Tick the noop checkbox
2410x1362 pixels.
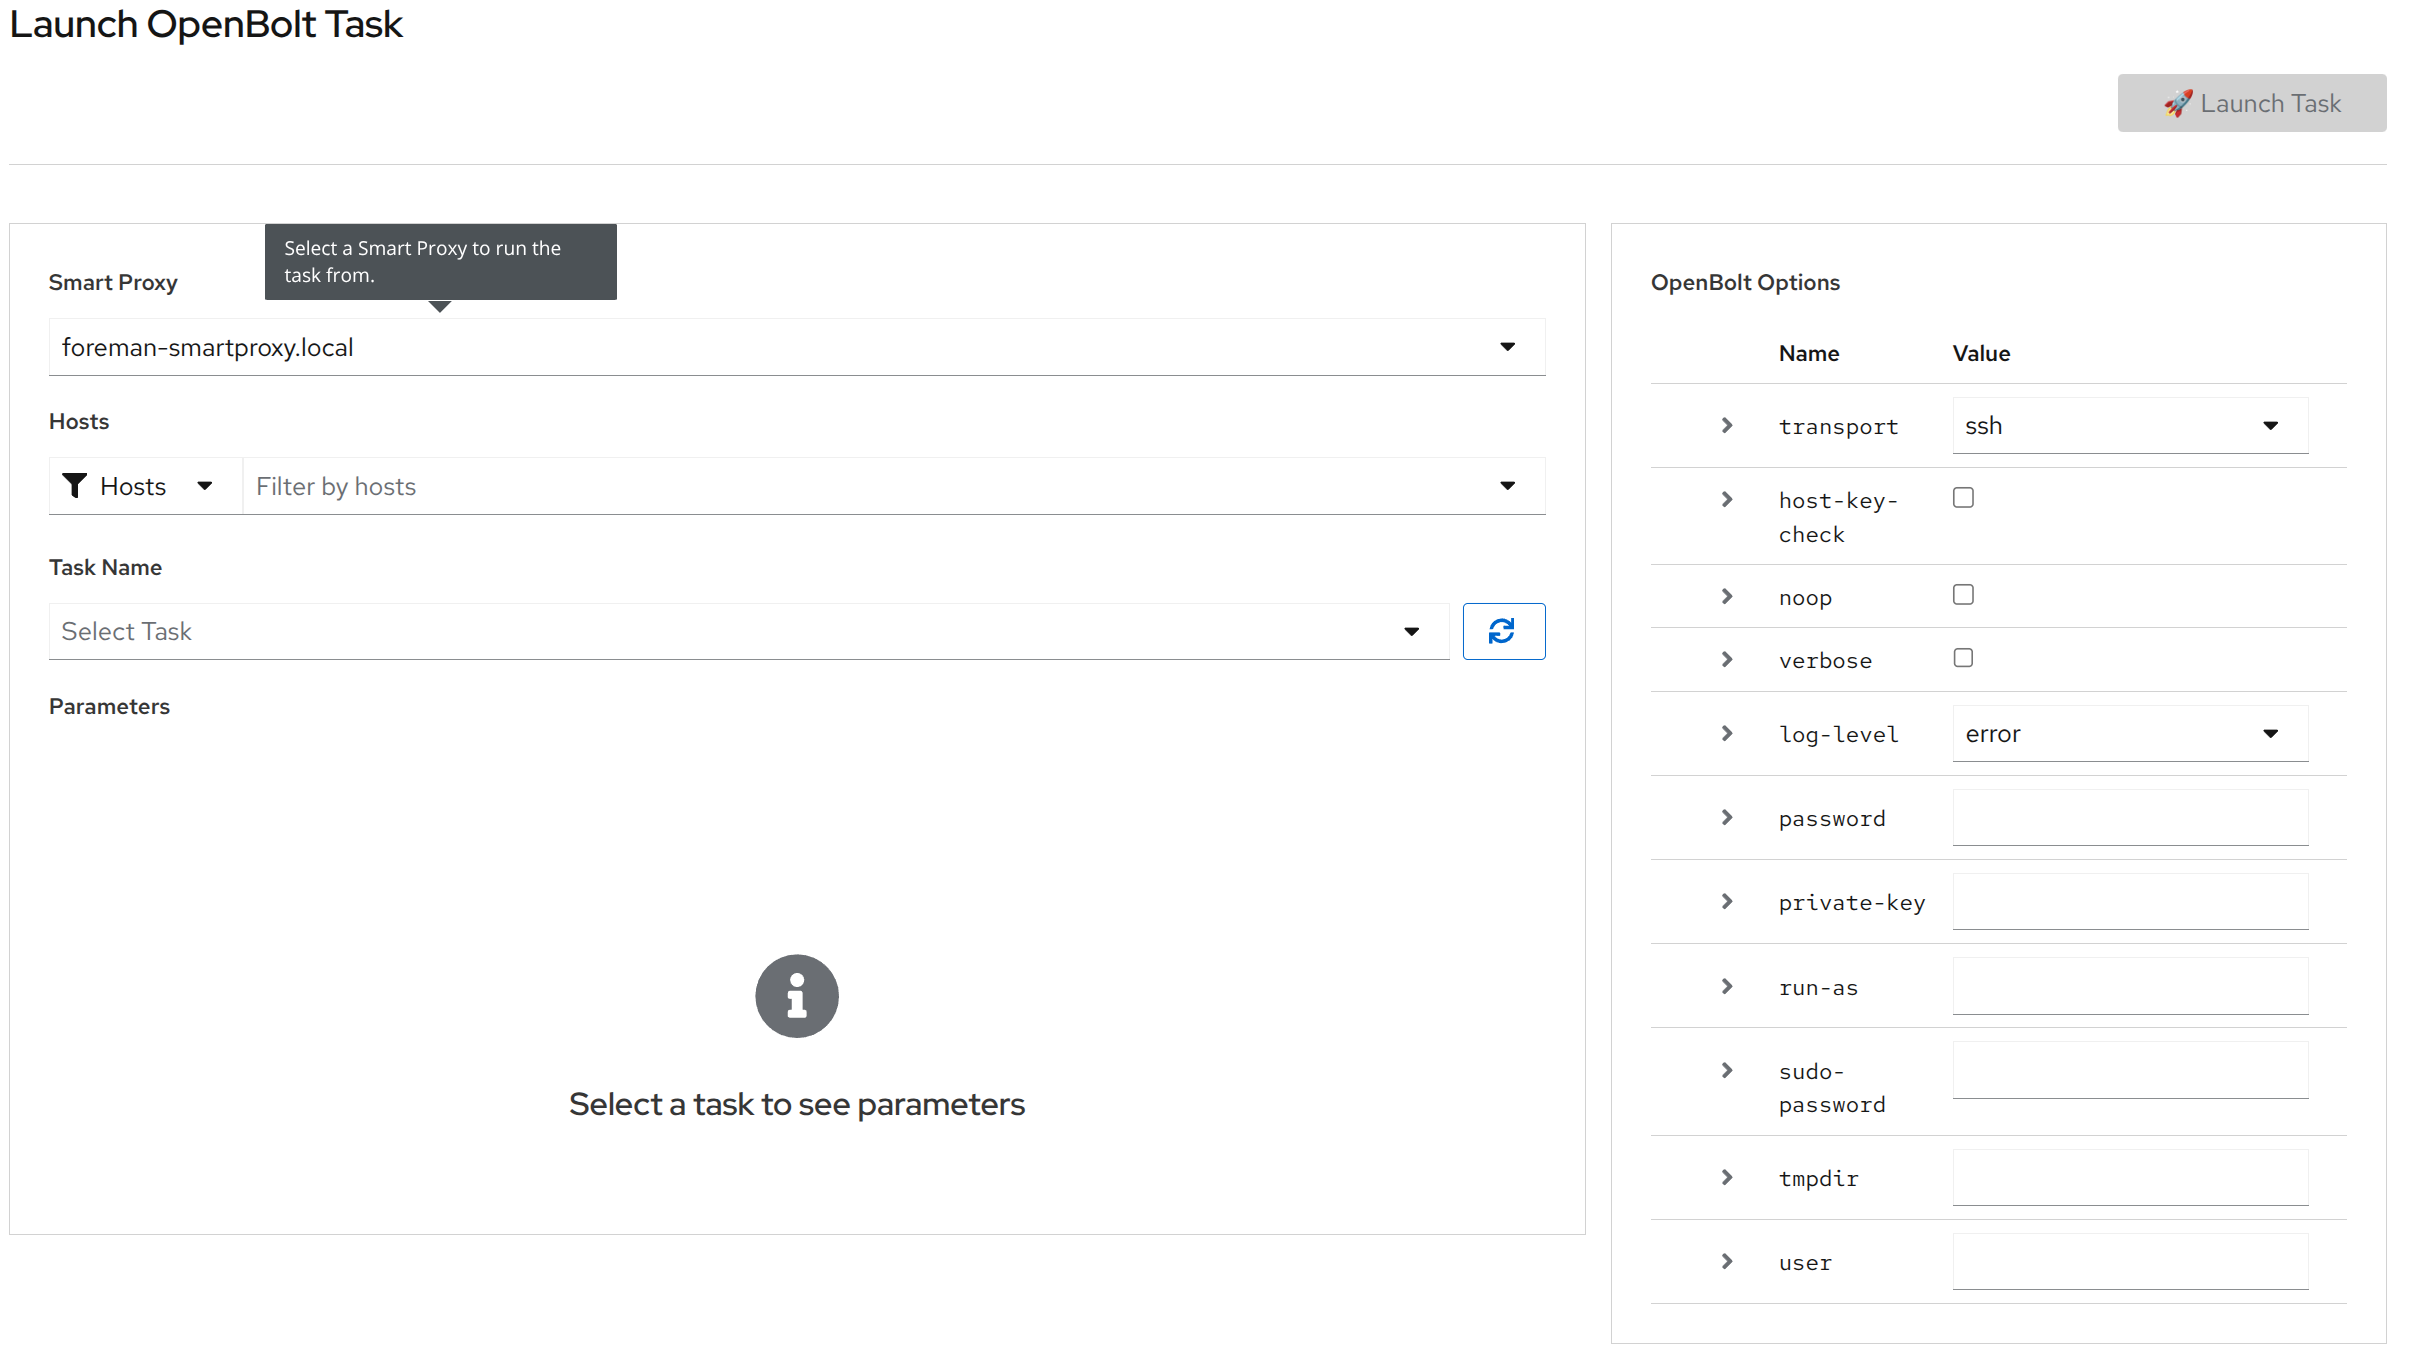(x=1963, y=595)
